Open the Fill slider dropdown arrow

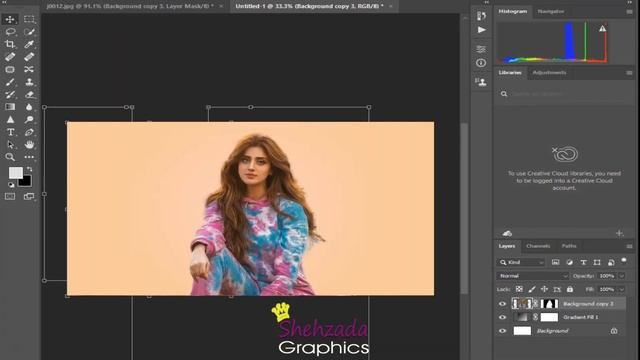(x=622, y=289)
